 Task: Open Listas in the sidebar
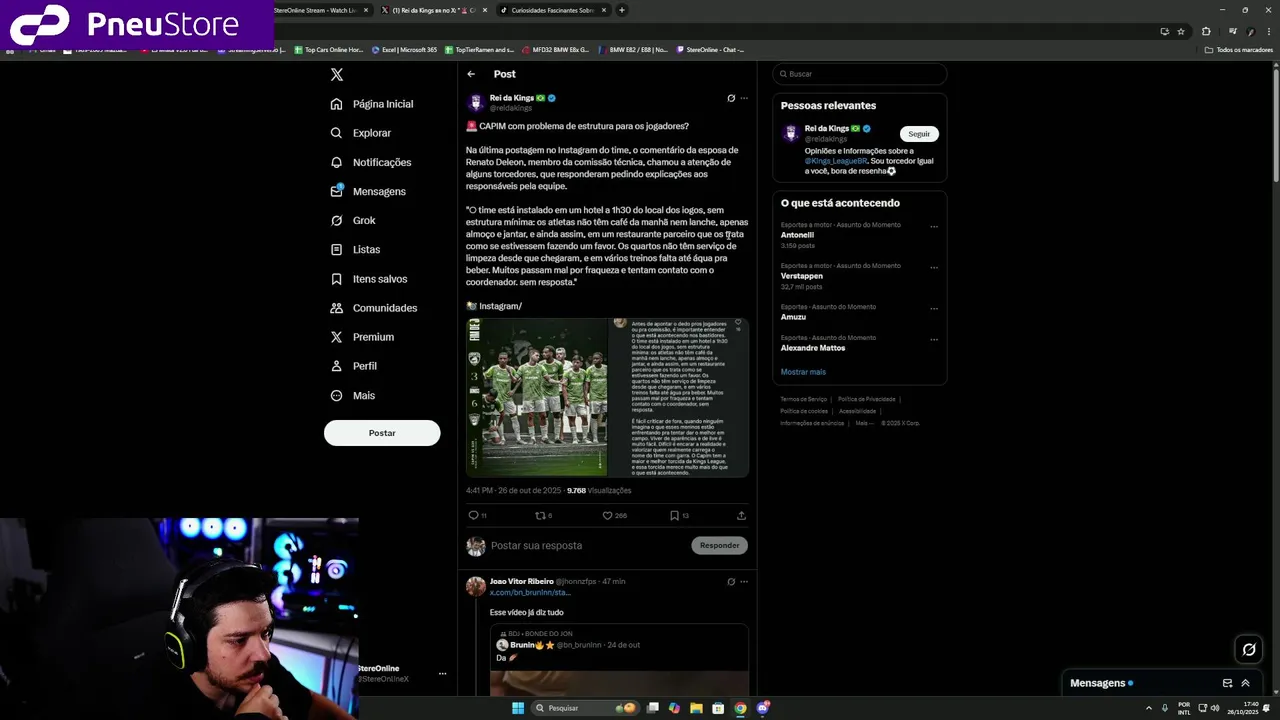coord(355,249)
